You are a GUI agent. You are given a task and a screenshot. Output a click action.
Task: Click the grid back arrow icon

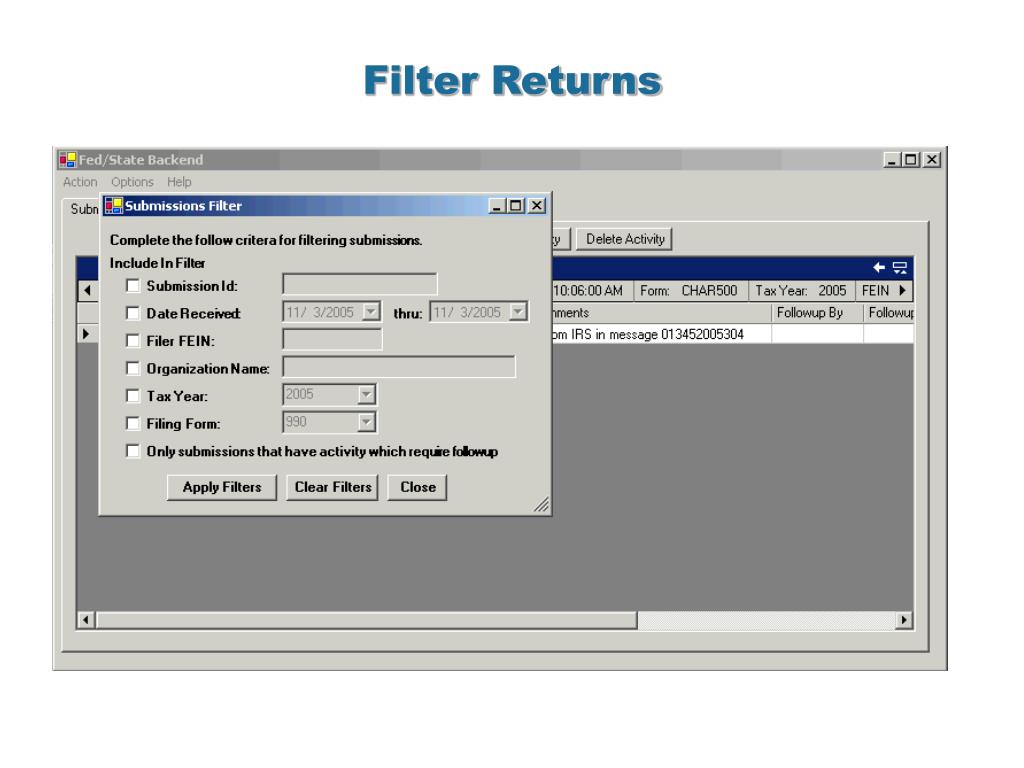[879, 267]
